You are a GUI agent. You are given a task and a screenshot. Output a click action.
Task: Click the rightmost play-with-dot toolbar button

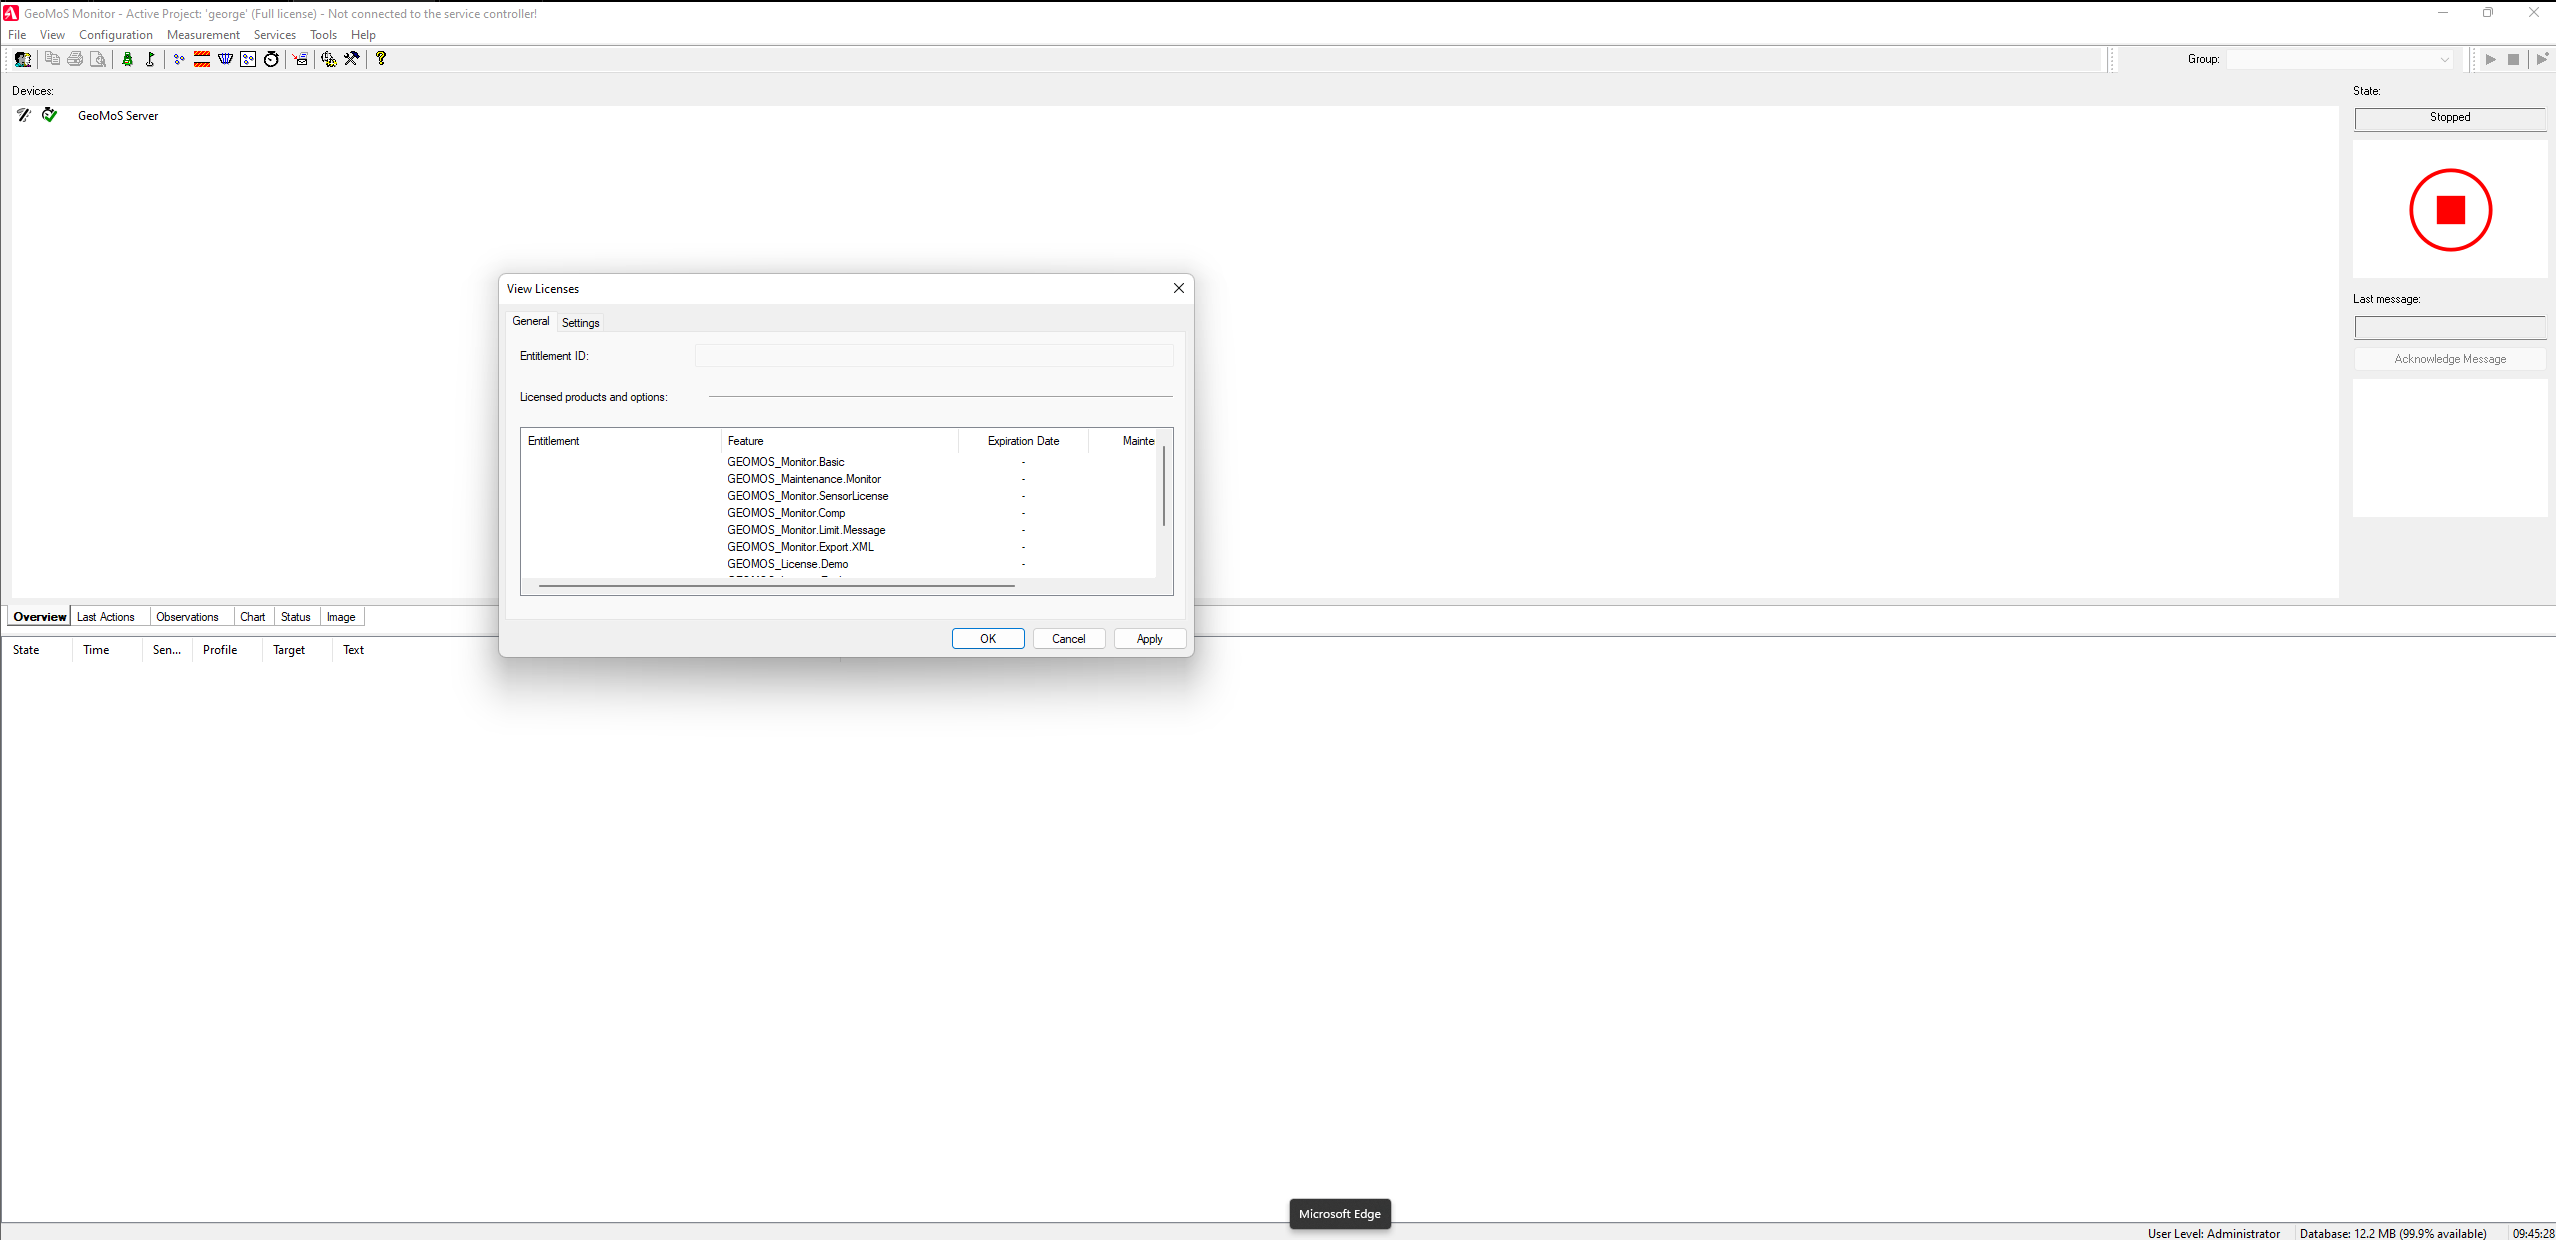(x=2542, y=59)
